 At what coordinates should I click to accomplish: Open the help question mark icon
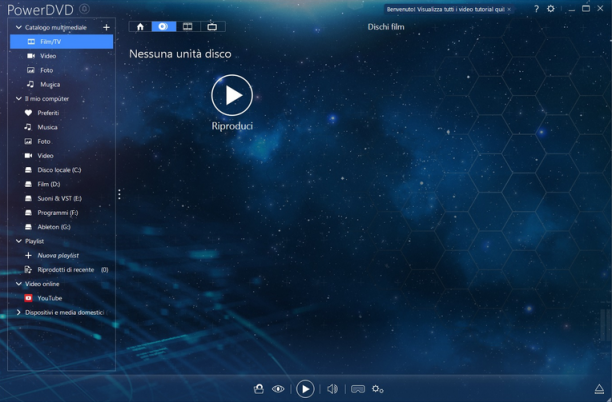click(536, 9)
